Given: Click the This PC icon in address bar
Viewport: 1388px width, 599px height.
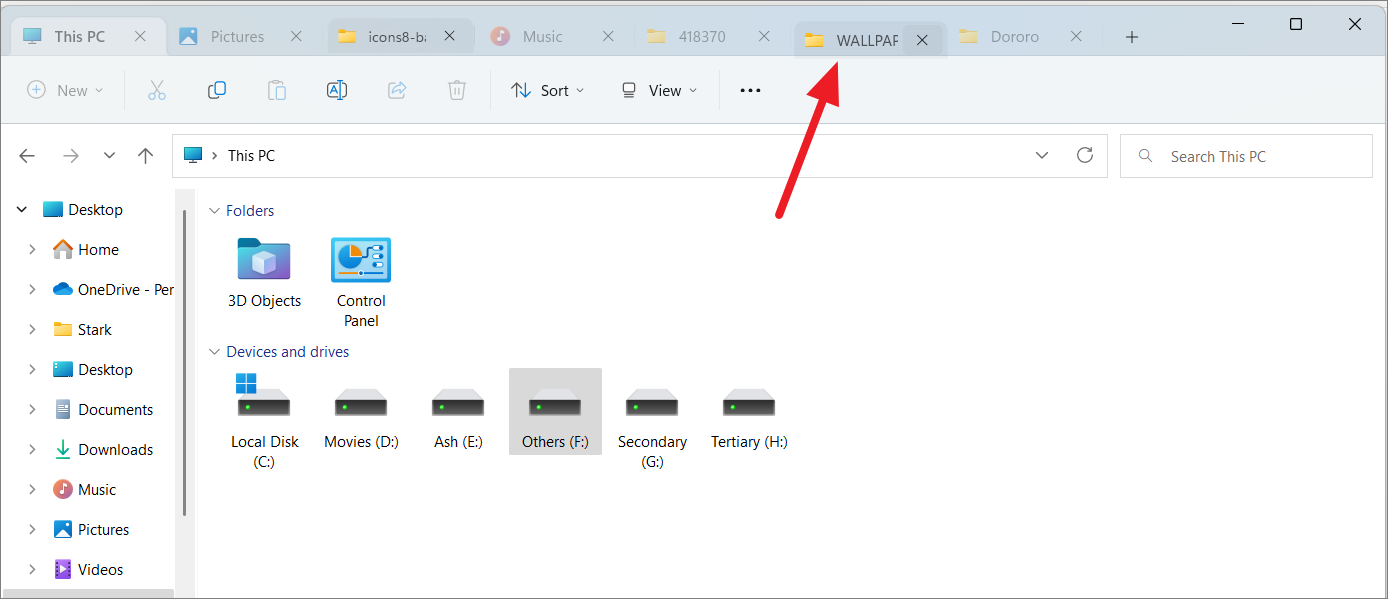Looking at the screenshot, I should click(x=193, y=155).
